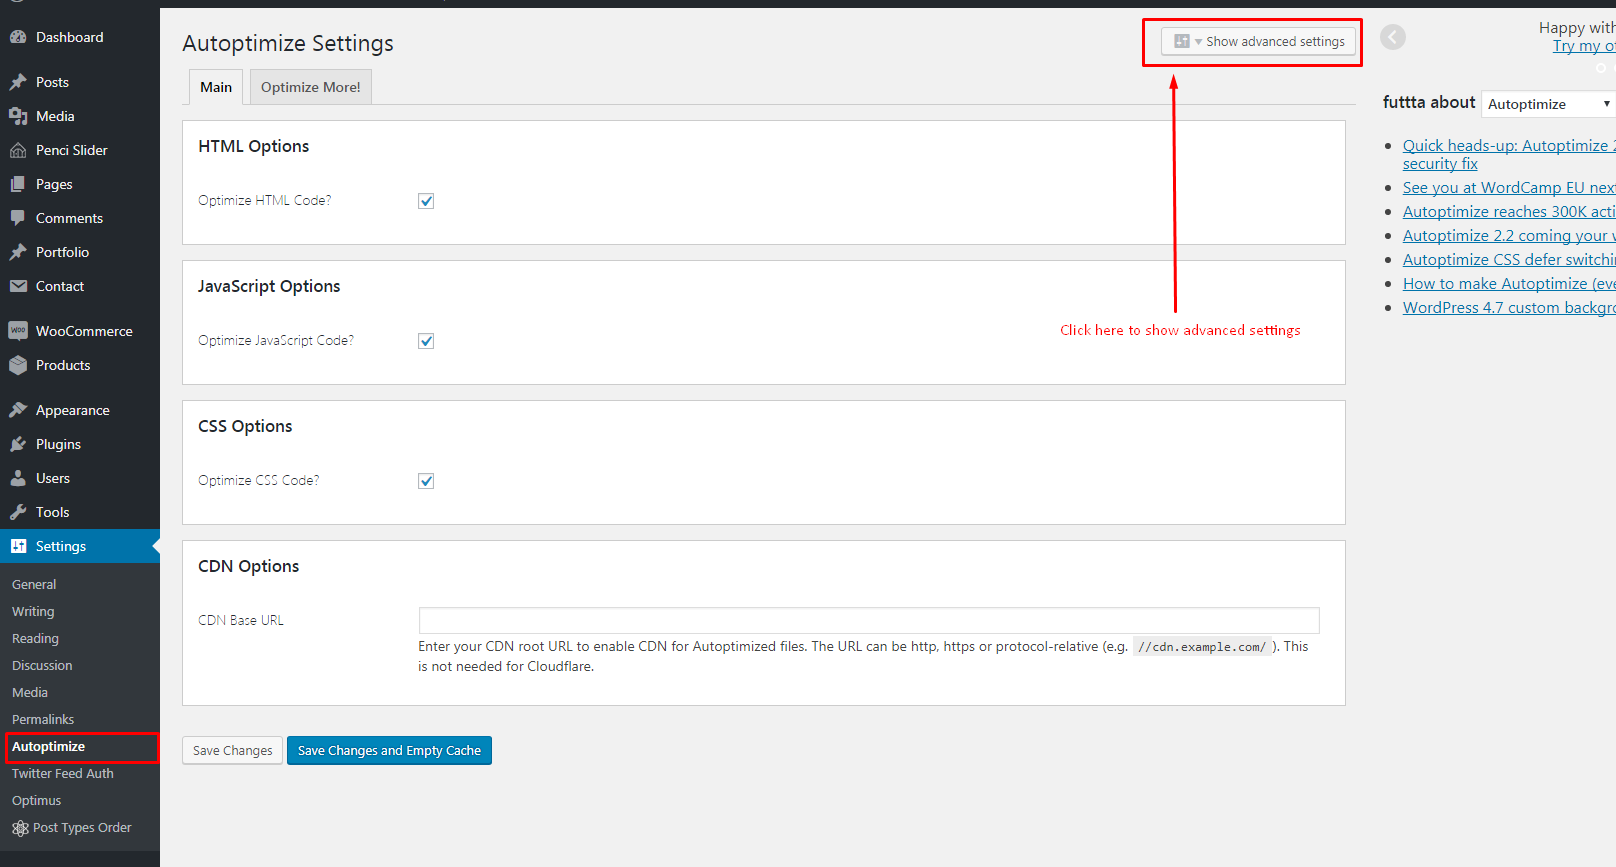The image size is (1616, 867).
Task: Click the 'CDN Options' section heading
Action: pos(249,566)
